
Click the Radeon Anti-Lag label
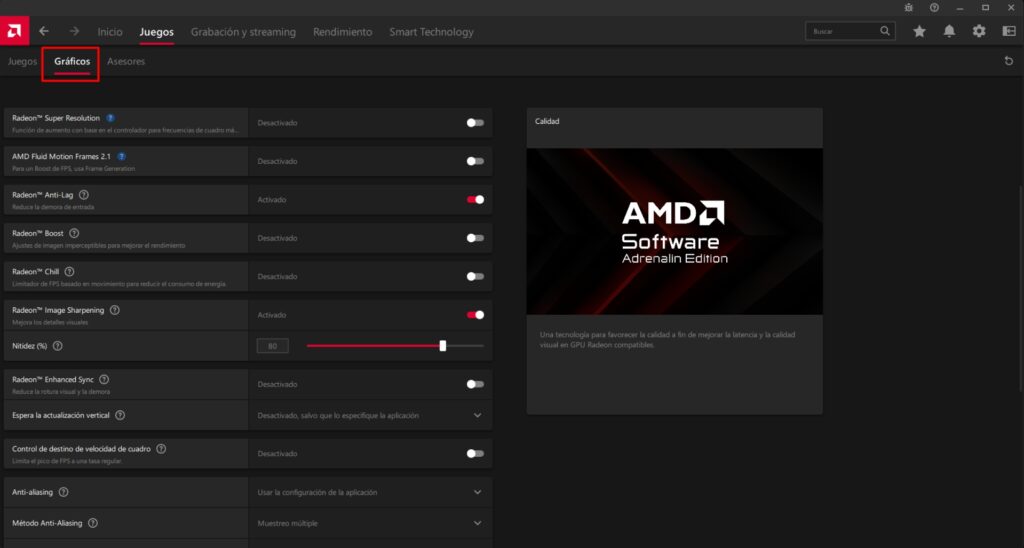(42, 195)
